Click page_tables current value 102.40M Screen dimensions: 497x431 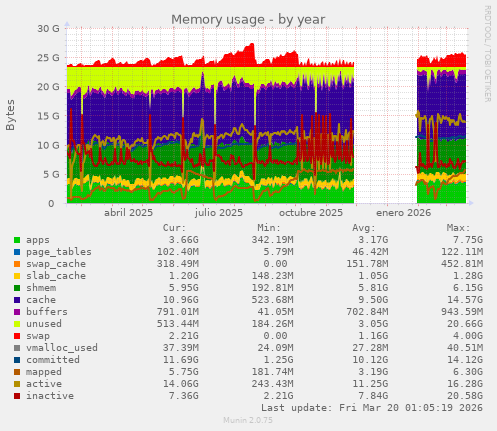pos(178,252)
